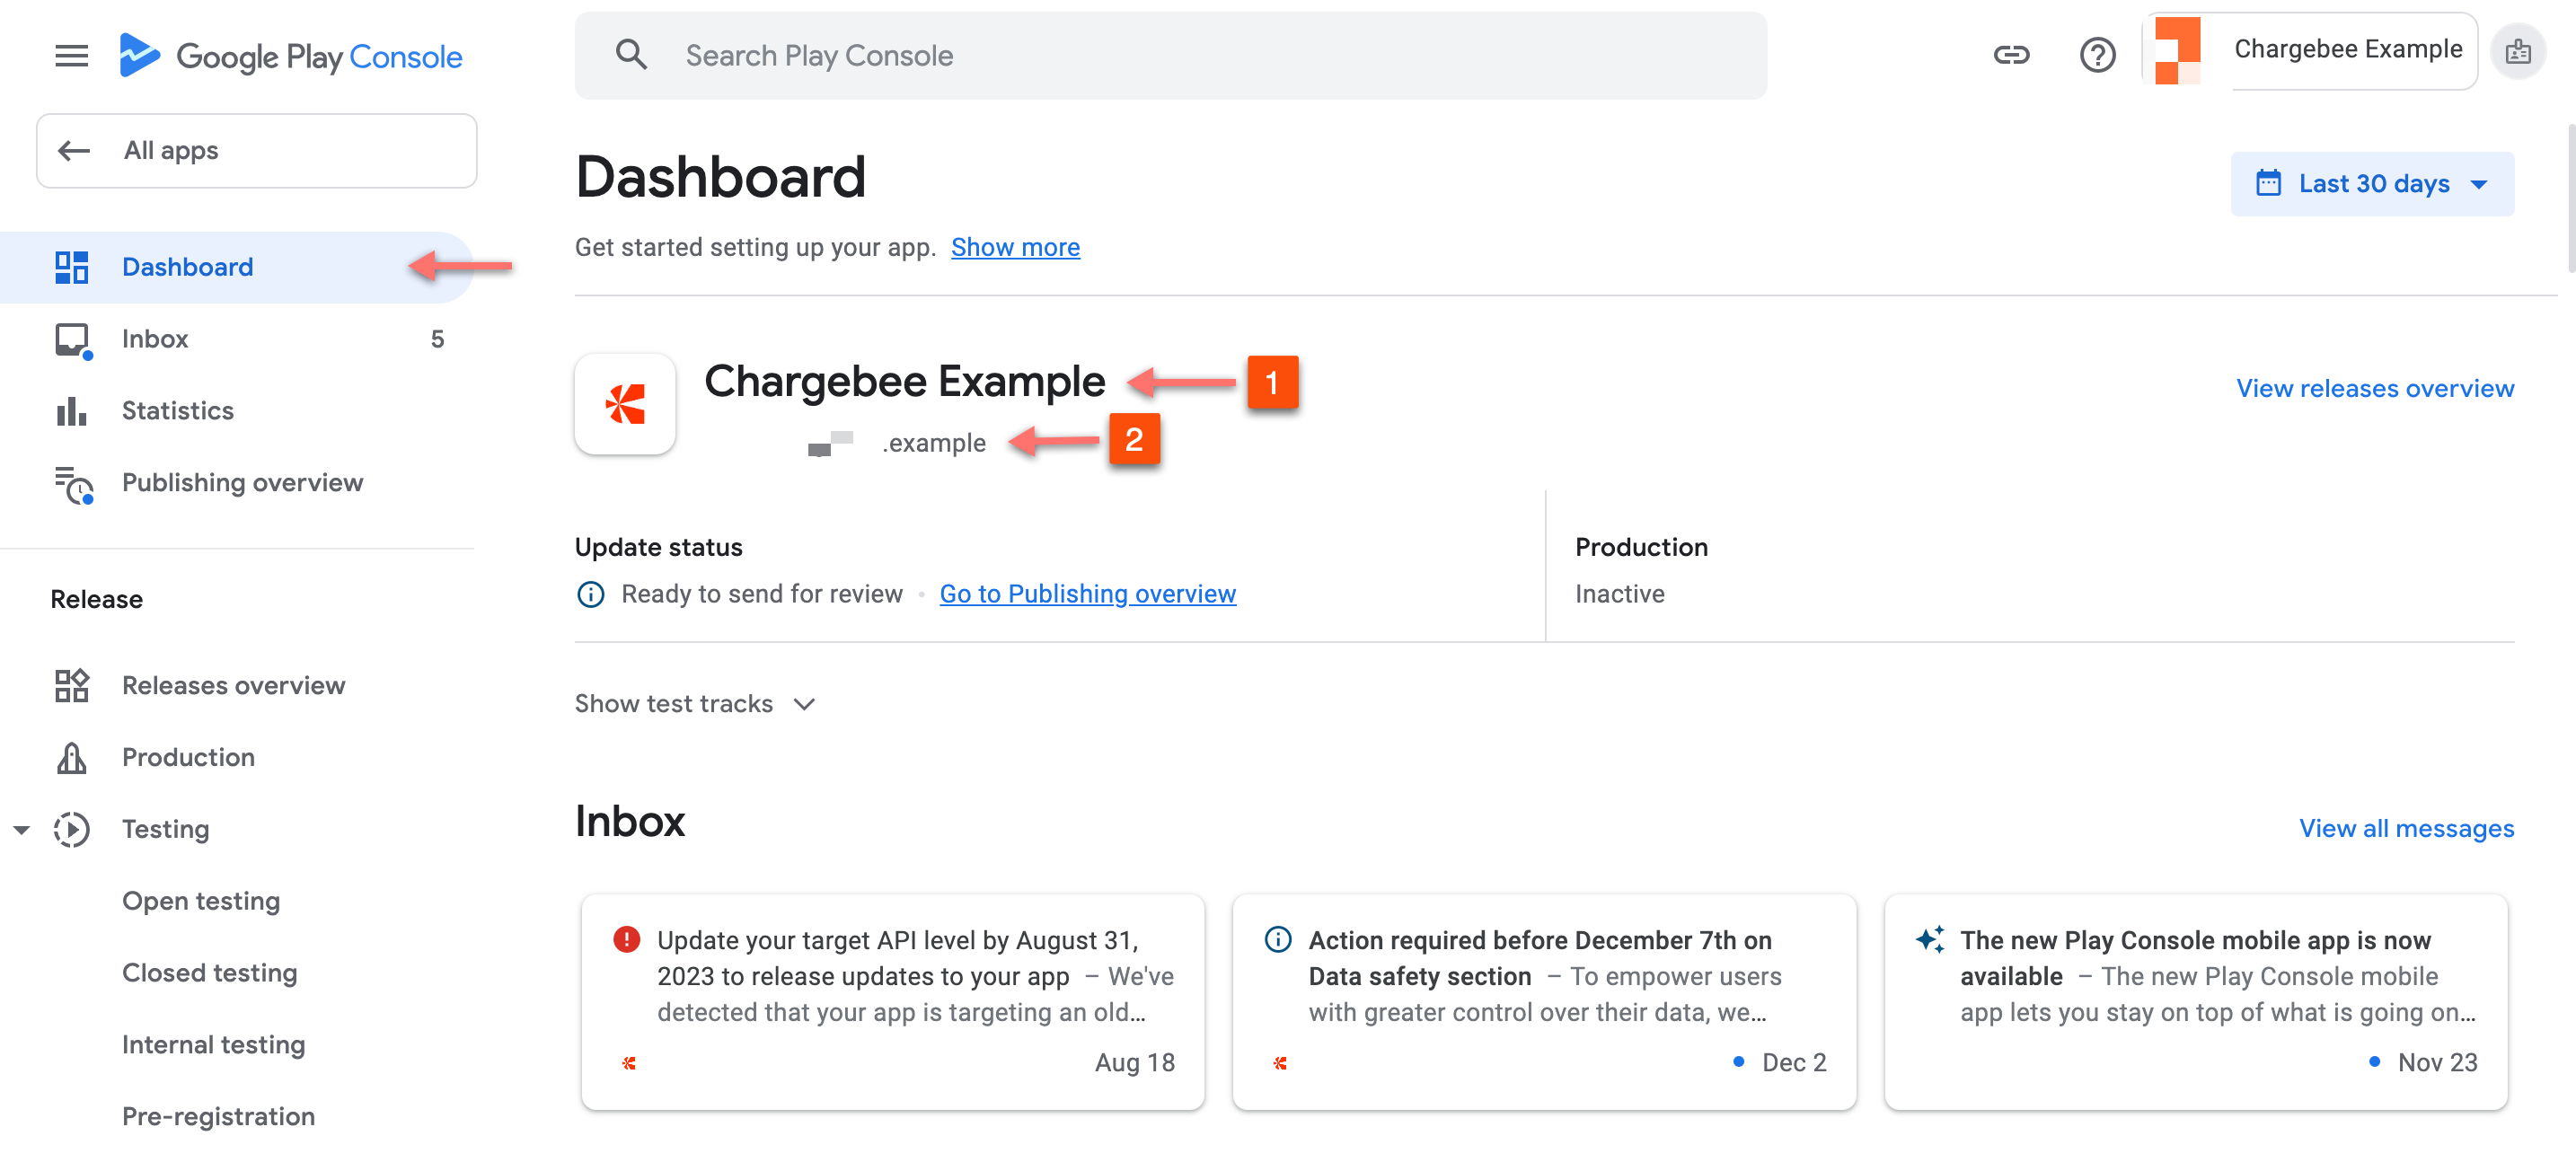This screenshot has width=2576, height=1162.
Task: Open the hamburger navigation menu
Action: [x=71, y=56]
